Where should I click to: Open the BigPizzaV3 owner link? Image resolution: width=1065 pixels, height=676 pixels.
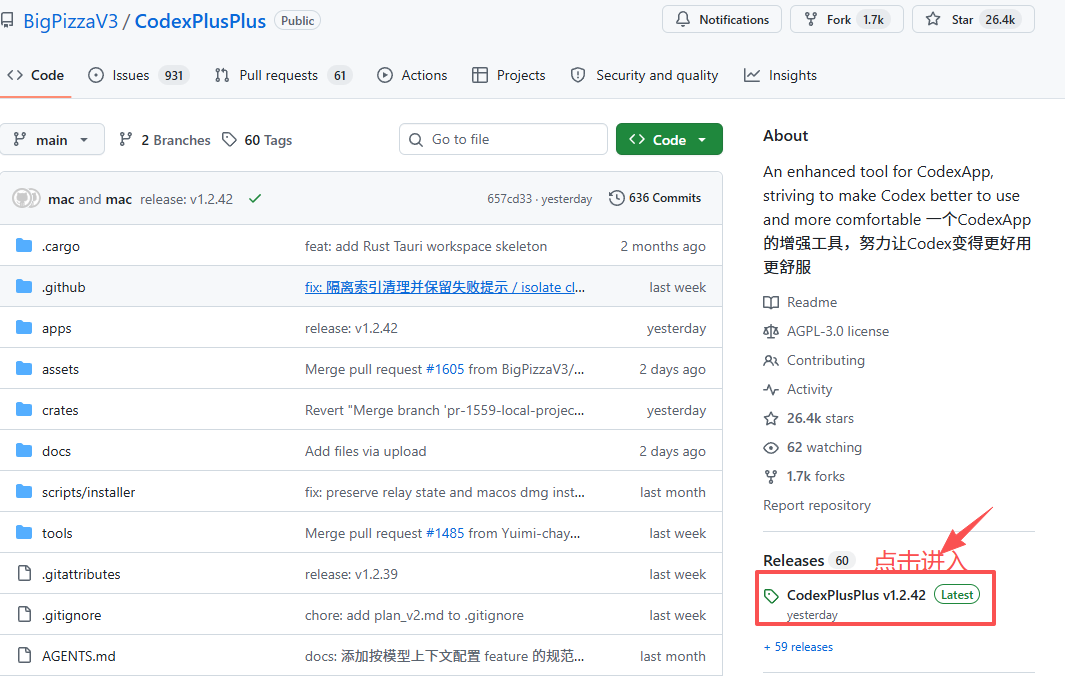tap(71, 21)
